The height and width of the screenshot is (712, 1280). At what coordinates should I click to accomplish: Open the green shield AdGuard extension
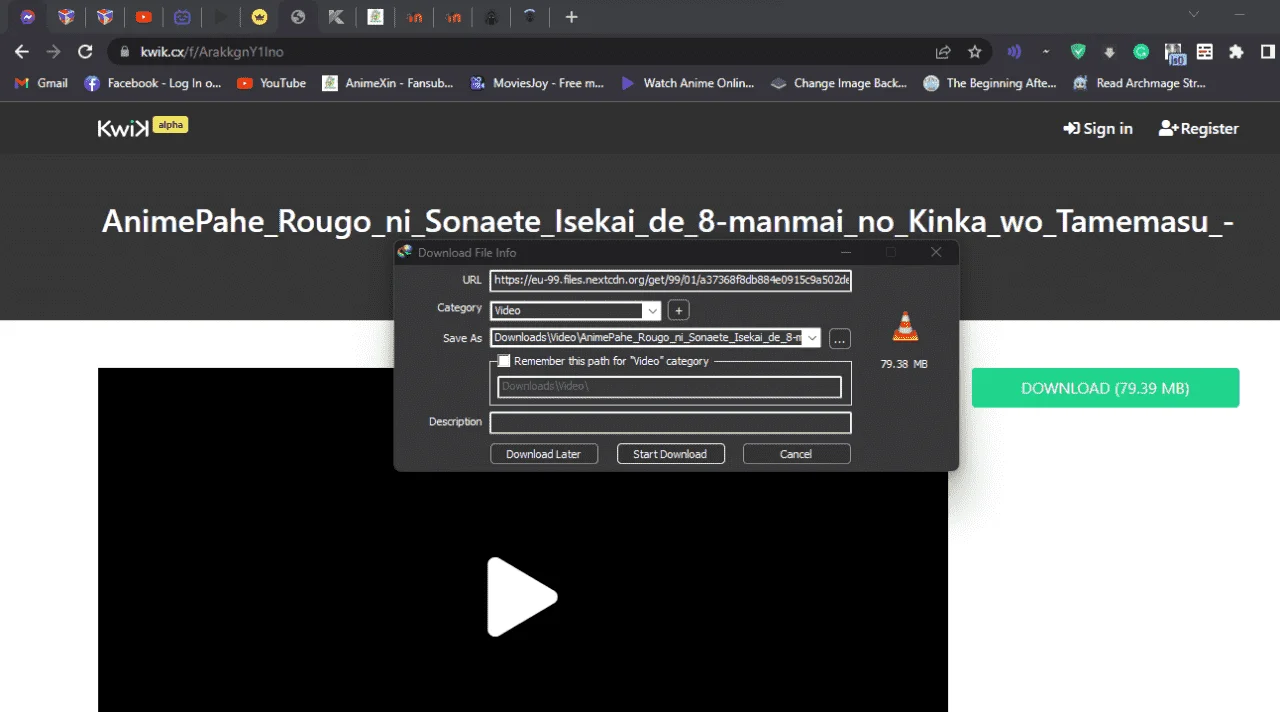1078,52
